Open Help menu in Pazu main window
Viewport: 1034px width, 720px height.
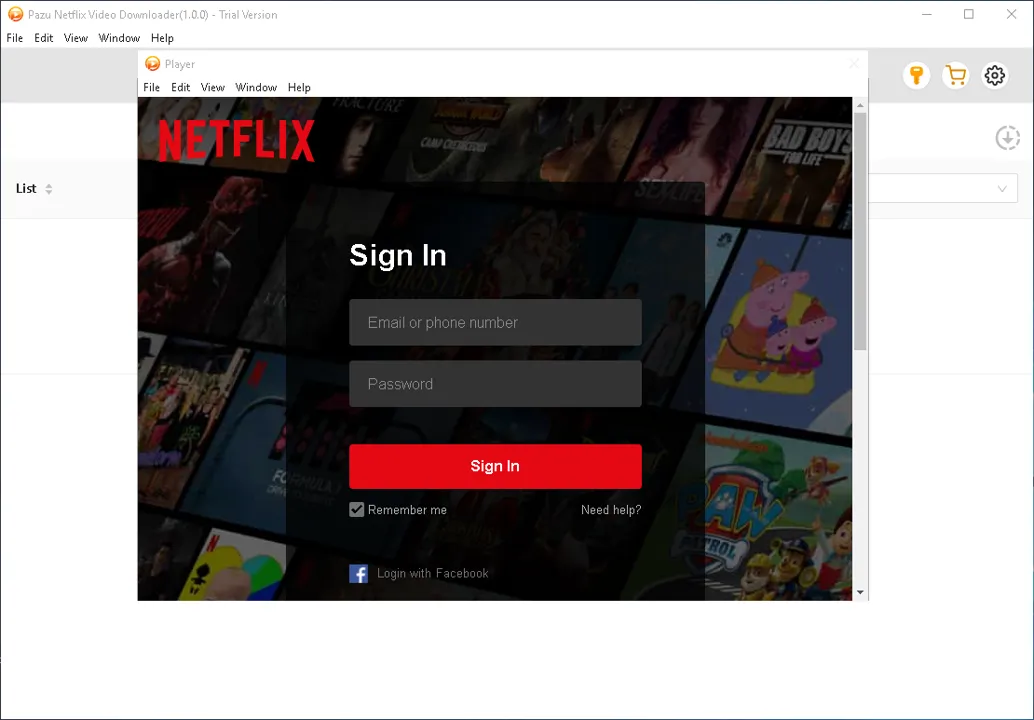pyautogui.click(x=162, y=38)
